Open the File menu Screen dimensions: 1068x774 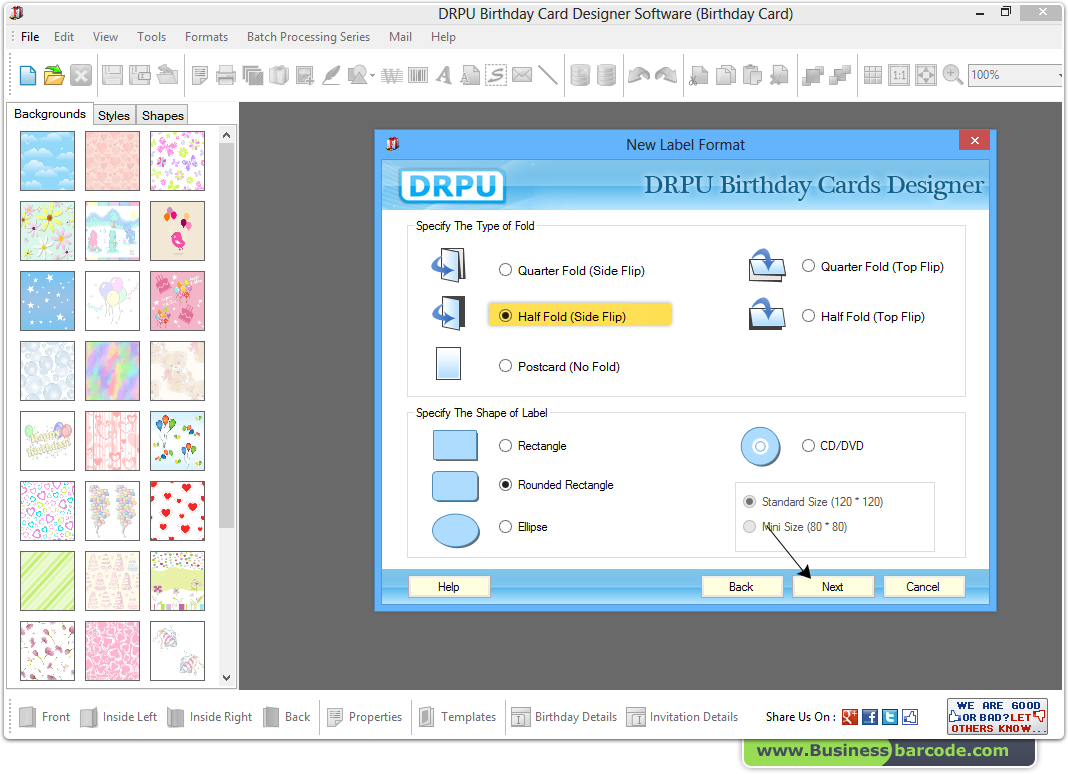(30, 37)
